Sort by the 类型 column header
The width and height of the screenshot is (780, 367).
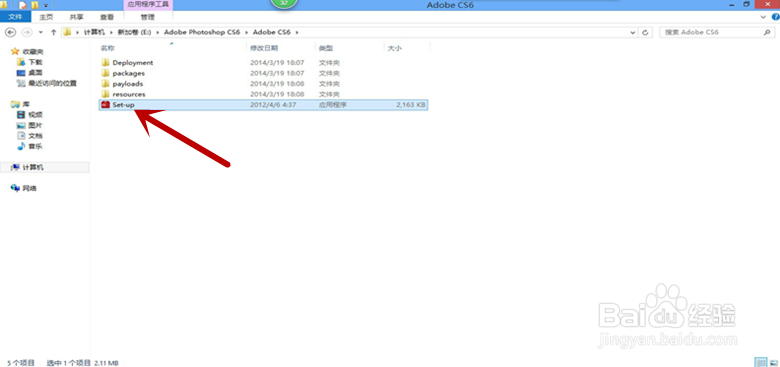click(x=325, y=48)
